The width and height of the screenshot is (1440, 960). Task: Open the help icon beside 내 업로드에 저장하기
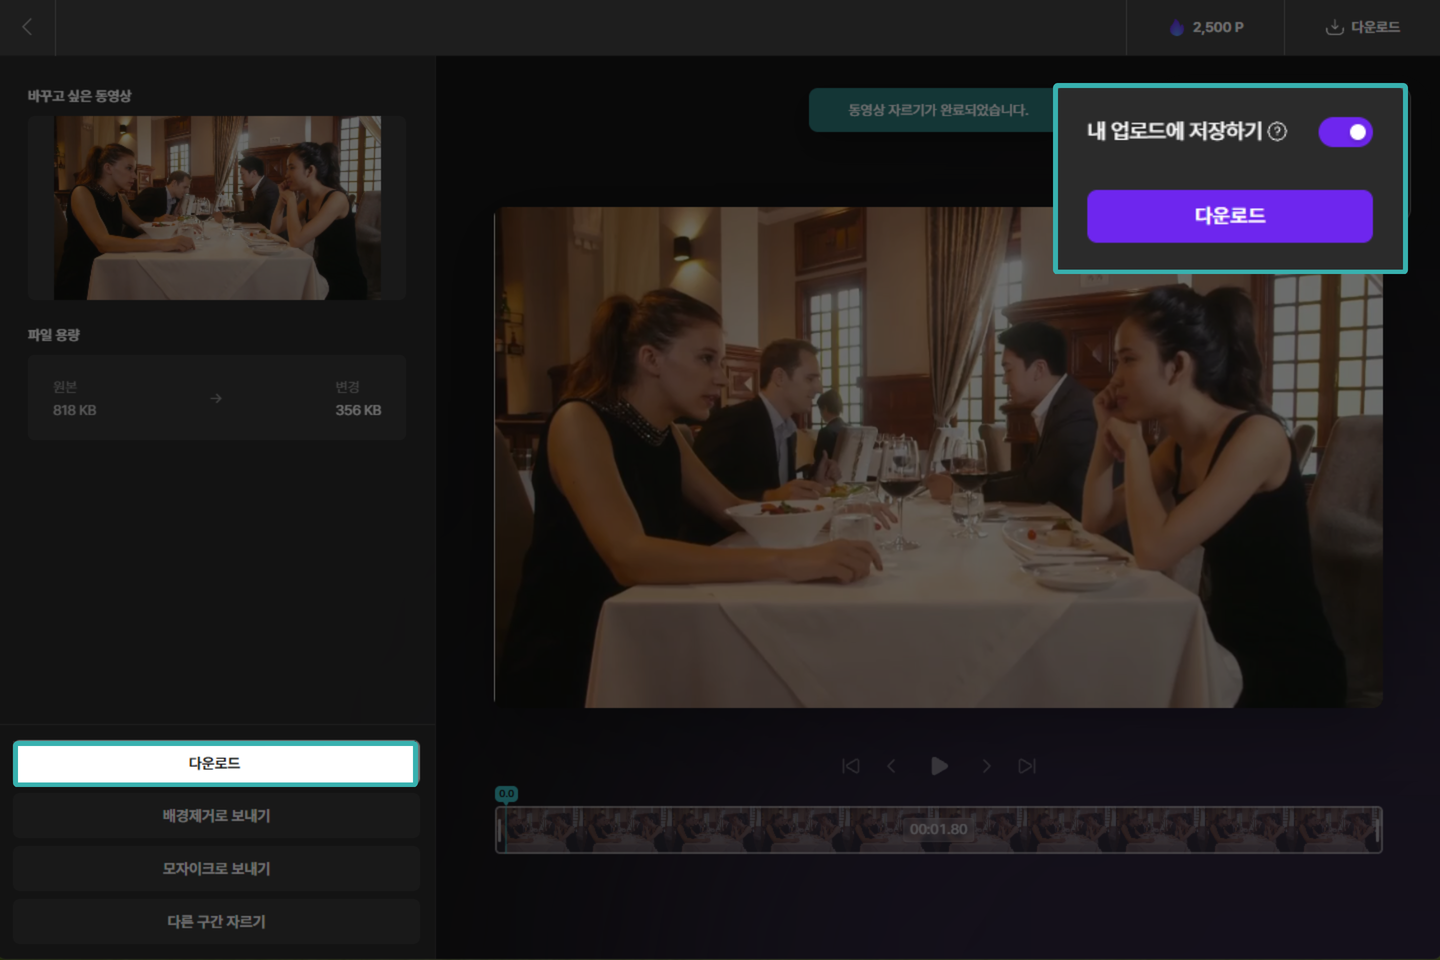click(x=1277, y=132)
